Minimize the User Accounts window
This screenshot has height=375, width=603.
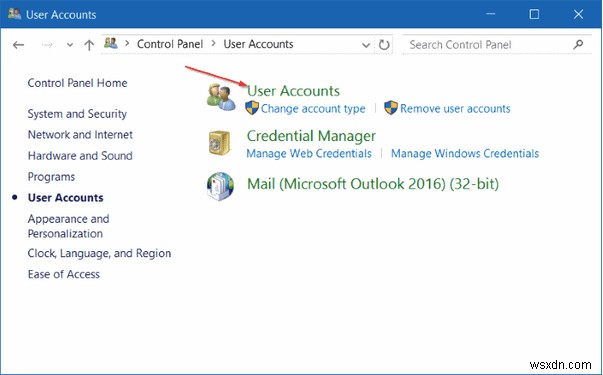click(490, 14)
